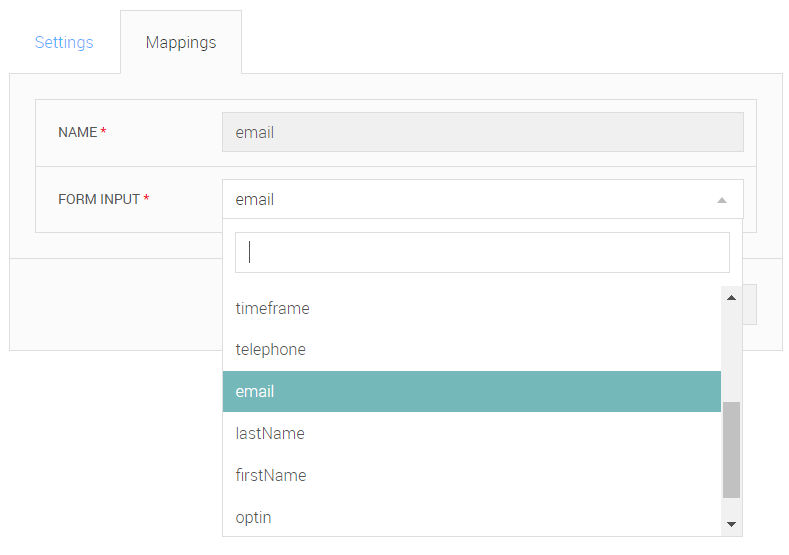Select the optin option
This screenshot has width=789, height=555.
tap(471, 517)
